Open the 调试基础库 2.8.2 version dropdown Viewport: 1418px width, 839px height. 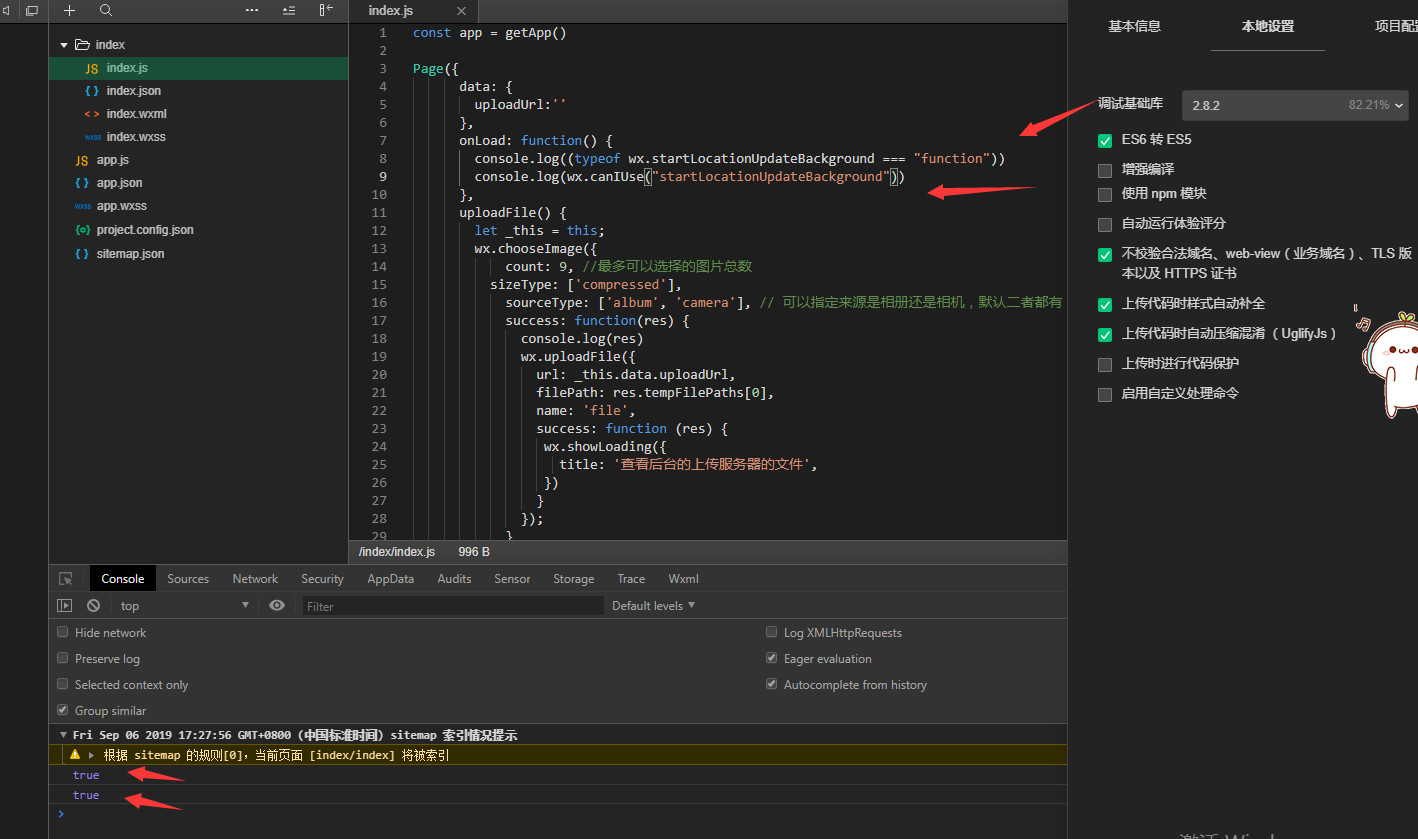(x=1295, y=105)
